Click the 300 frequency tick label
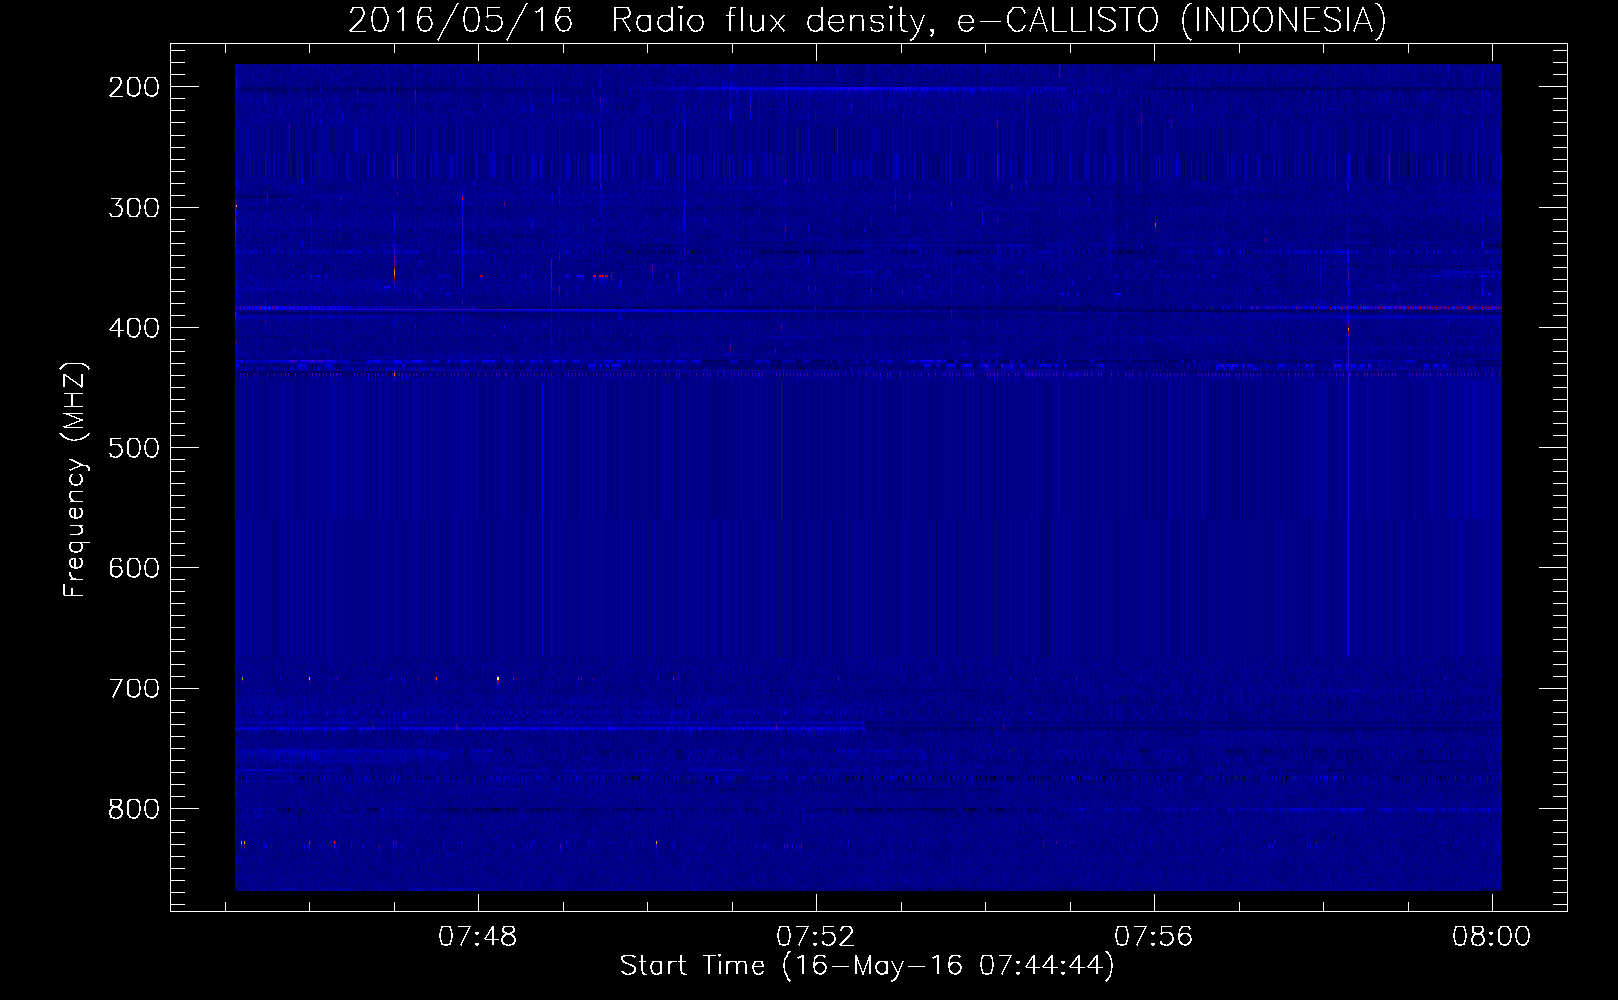Screen dimensions: 1618x1000 tap(134, 208)
